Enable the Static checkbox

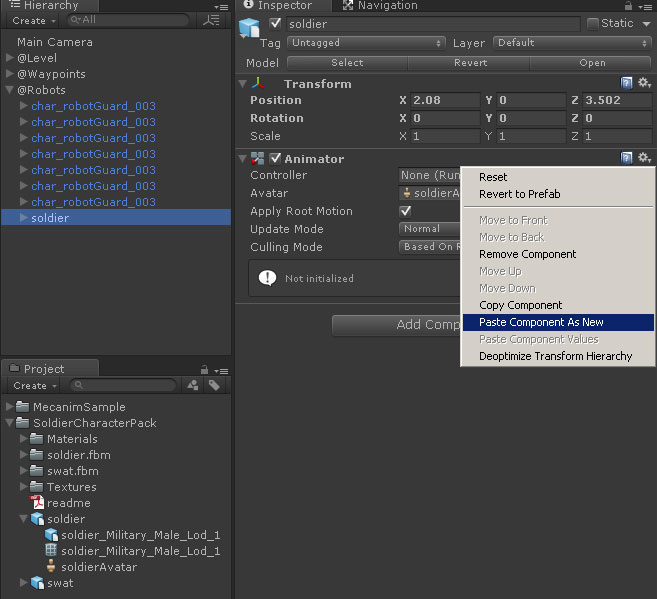(592, 23)
